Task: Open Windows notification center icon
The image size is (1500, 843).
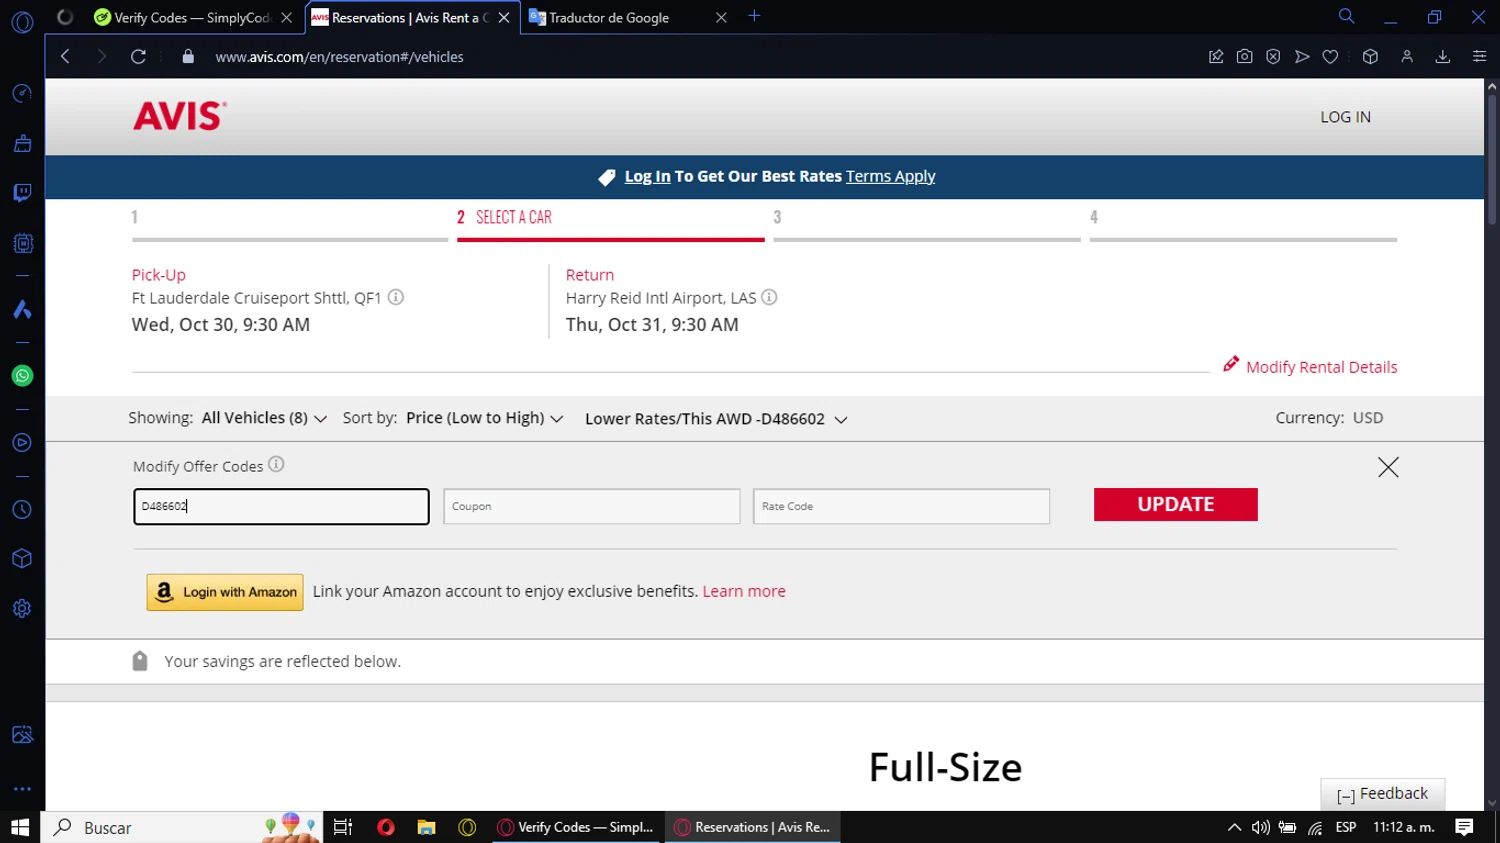Action: [1464, 827]
